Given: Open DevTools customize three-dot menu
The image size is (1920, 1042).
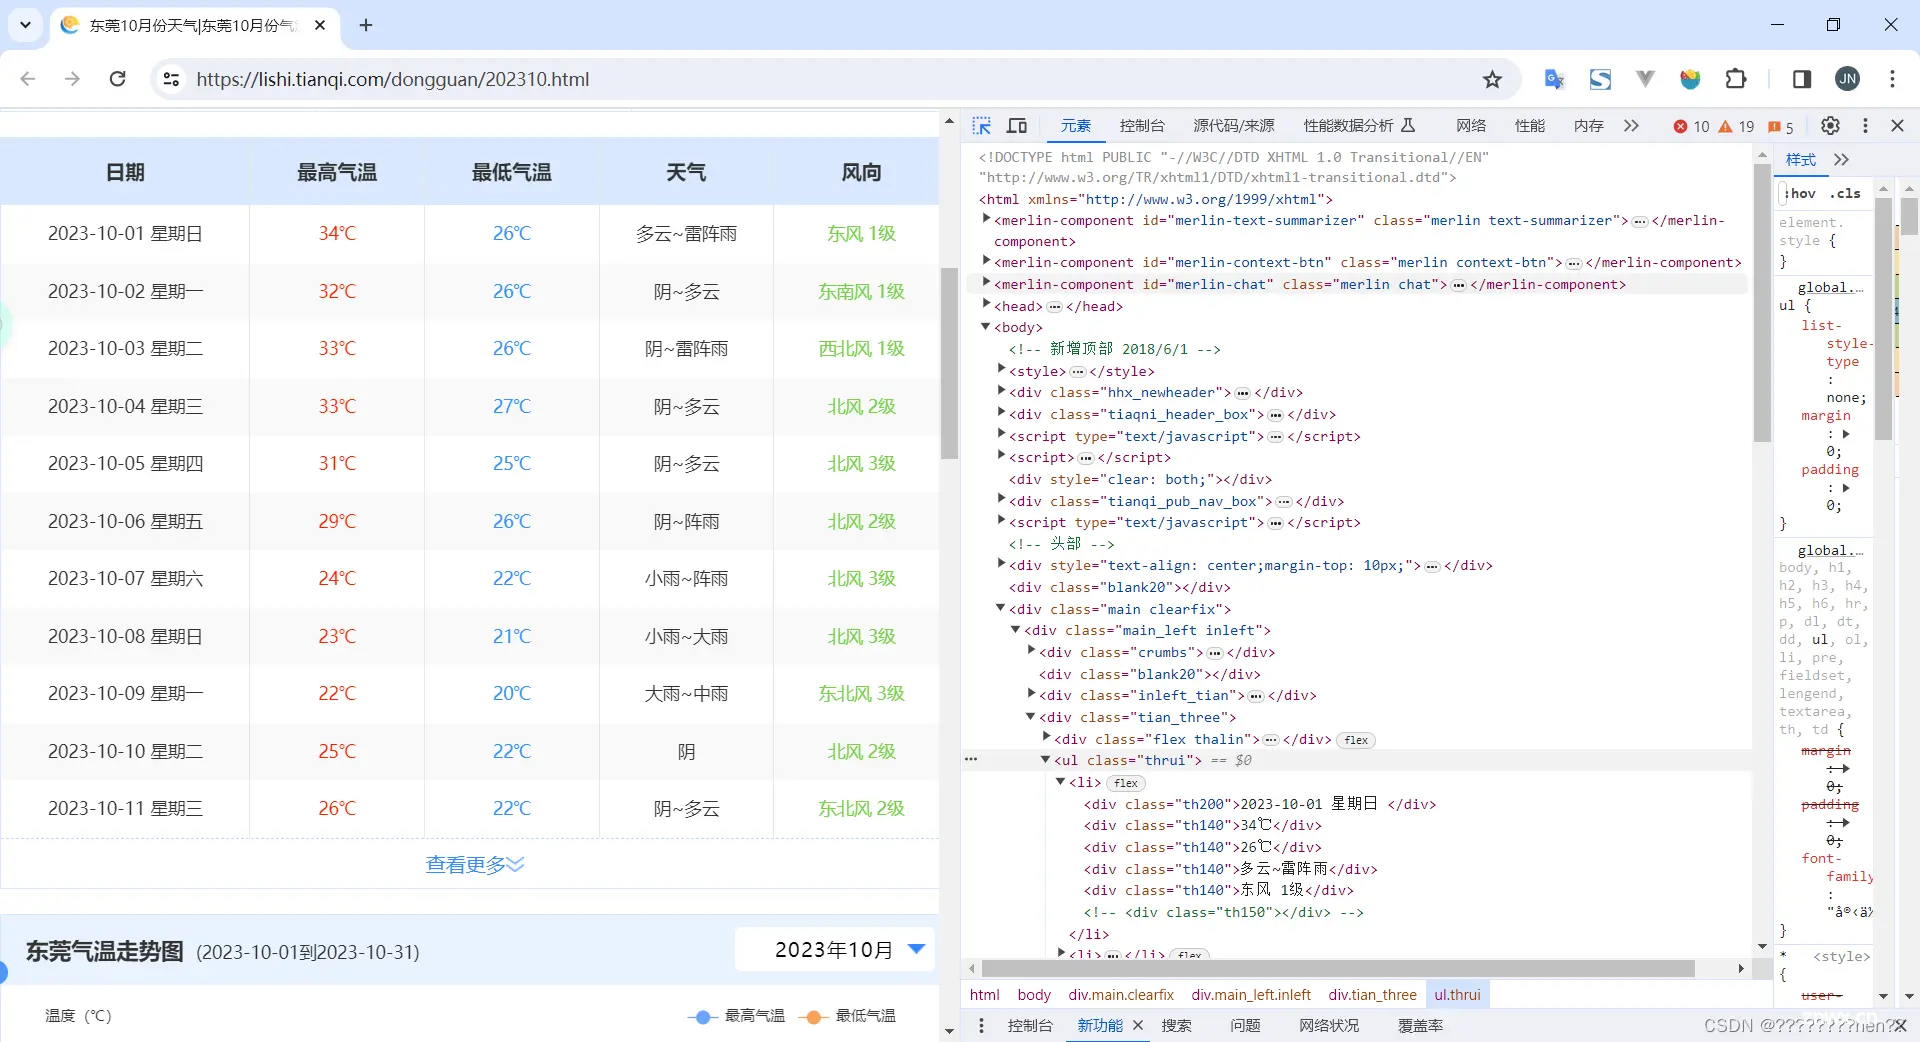Looking at the screenshot, I should [1865, 126].
